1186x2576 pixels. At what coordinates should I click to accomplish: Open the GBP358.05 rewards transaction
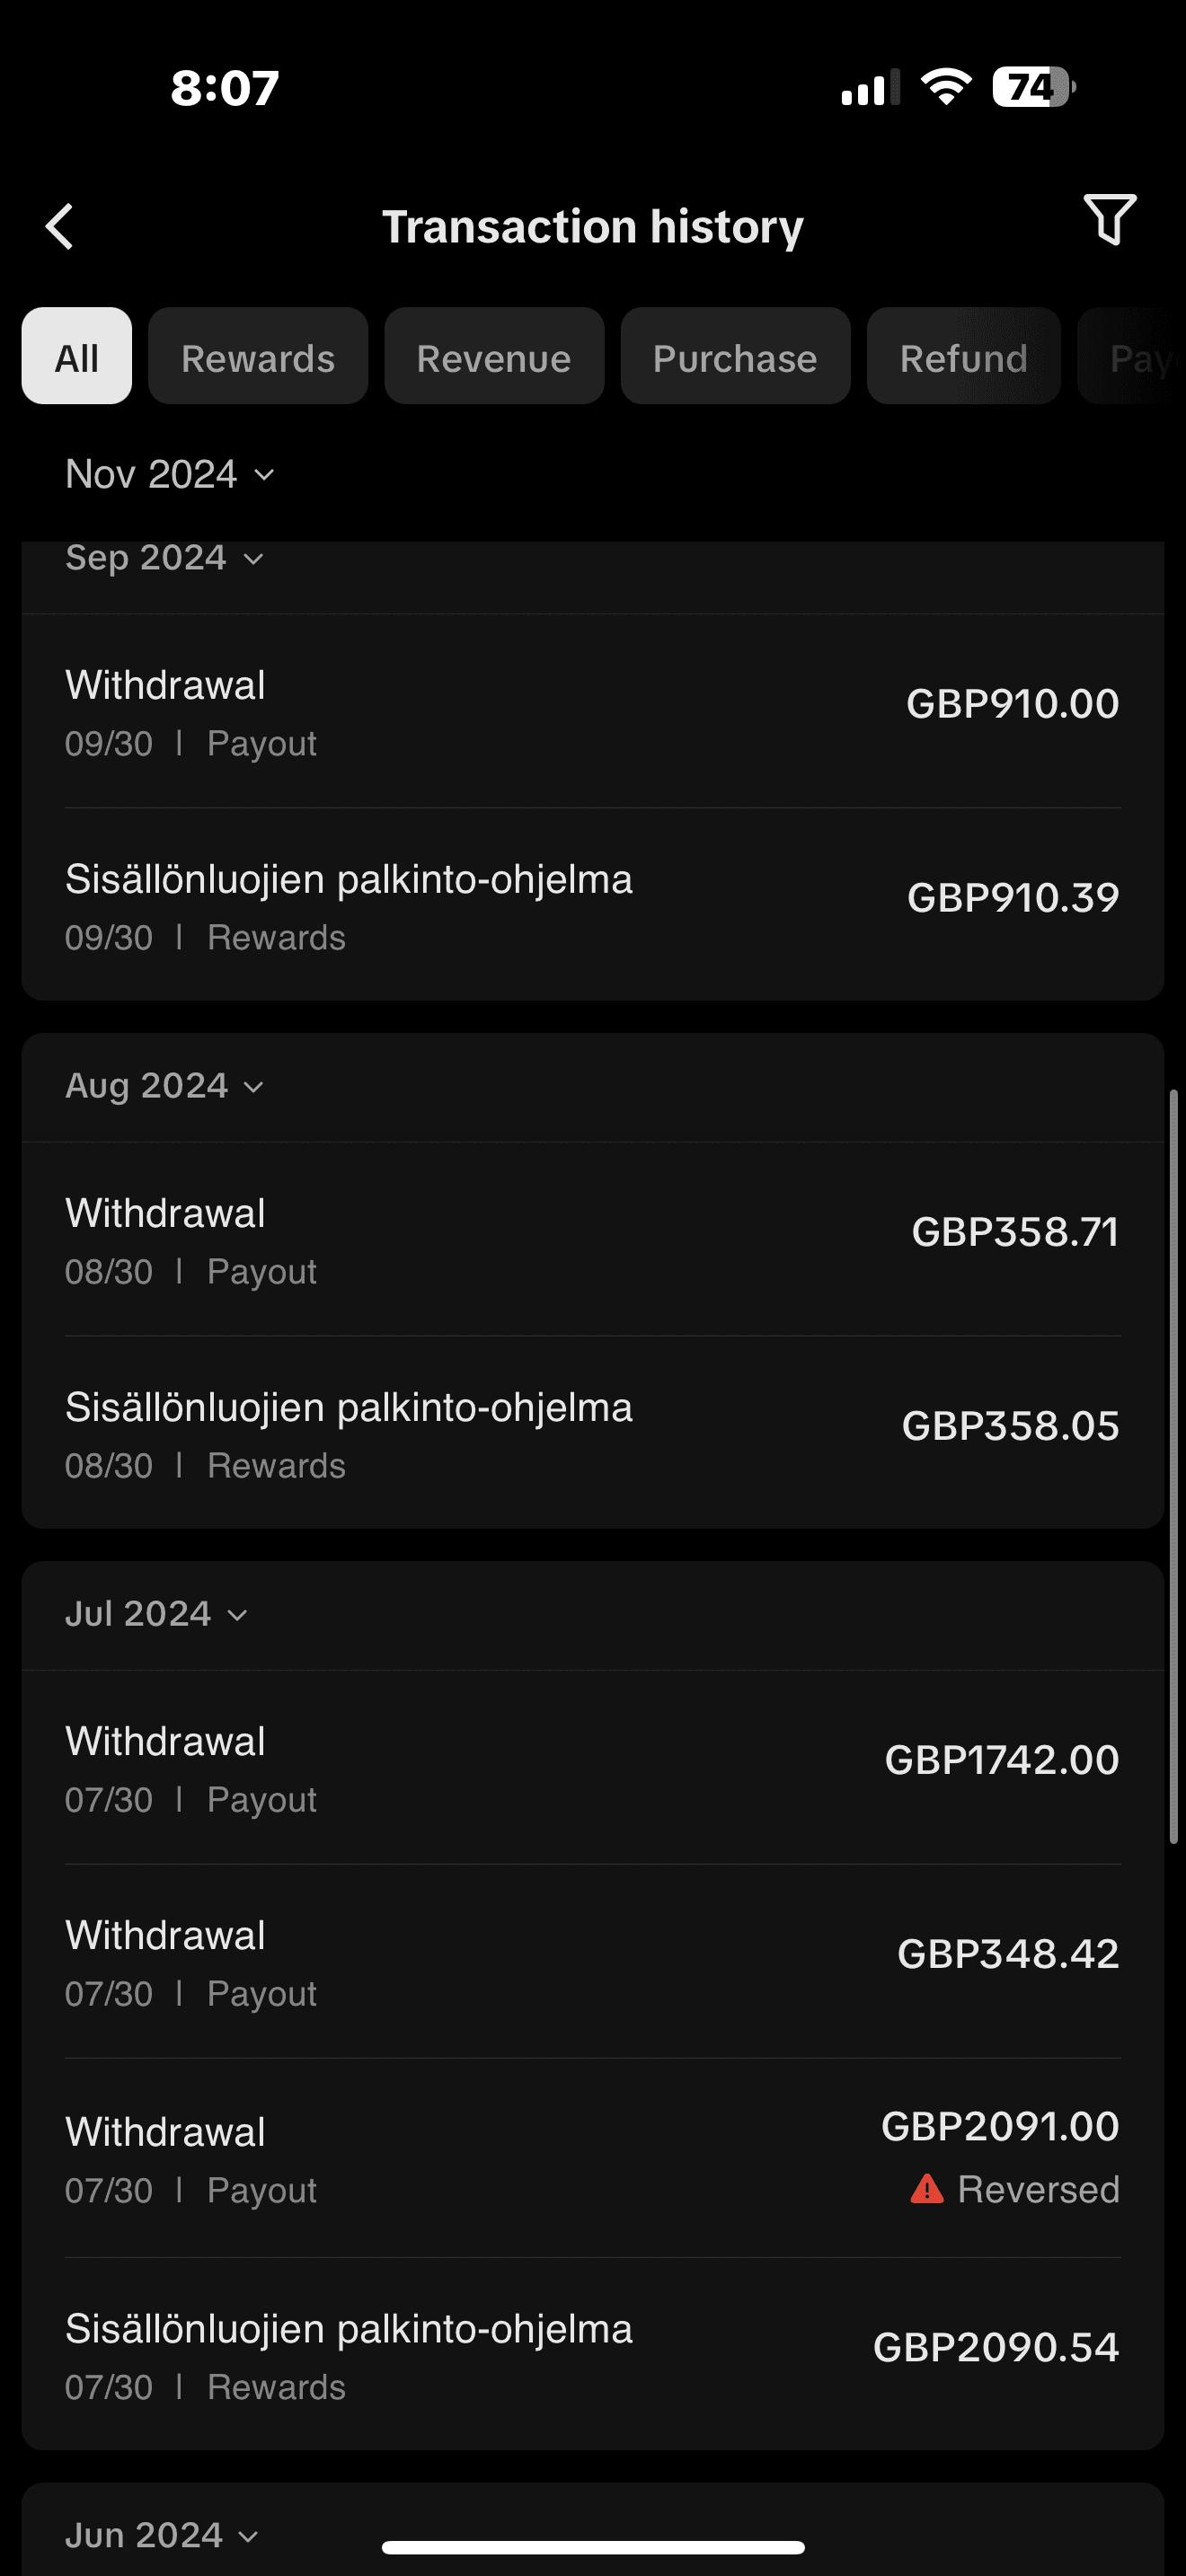pos(592,1434)
